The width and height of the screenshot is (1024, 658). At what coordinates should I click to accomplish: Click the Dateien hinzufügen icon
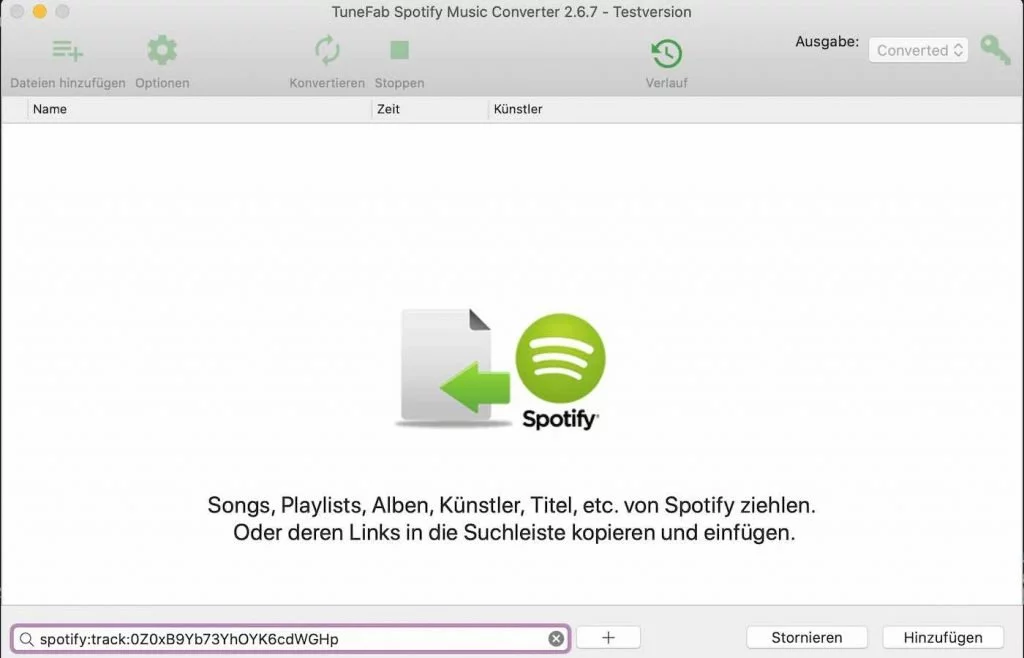[x=67, y=50]
